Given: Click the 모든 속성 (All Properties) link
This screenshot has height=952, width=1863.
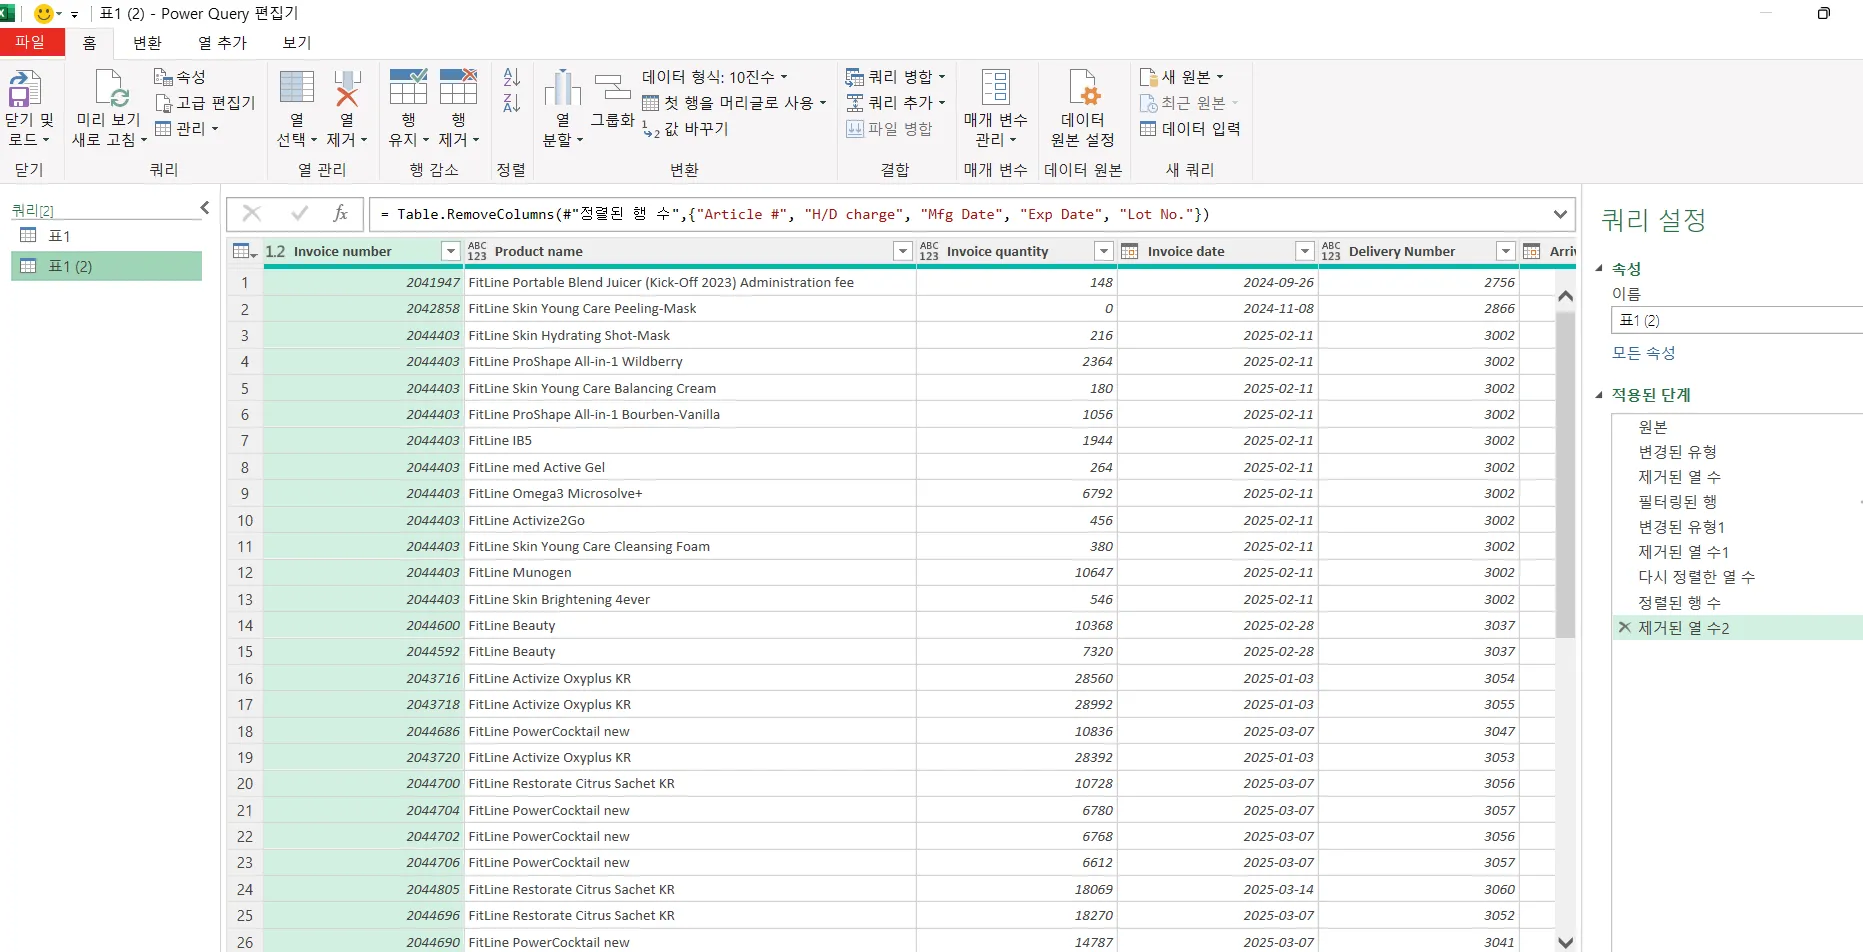Looking at the screenshot, I should (x=1643, y=353).
